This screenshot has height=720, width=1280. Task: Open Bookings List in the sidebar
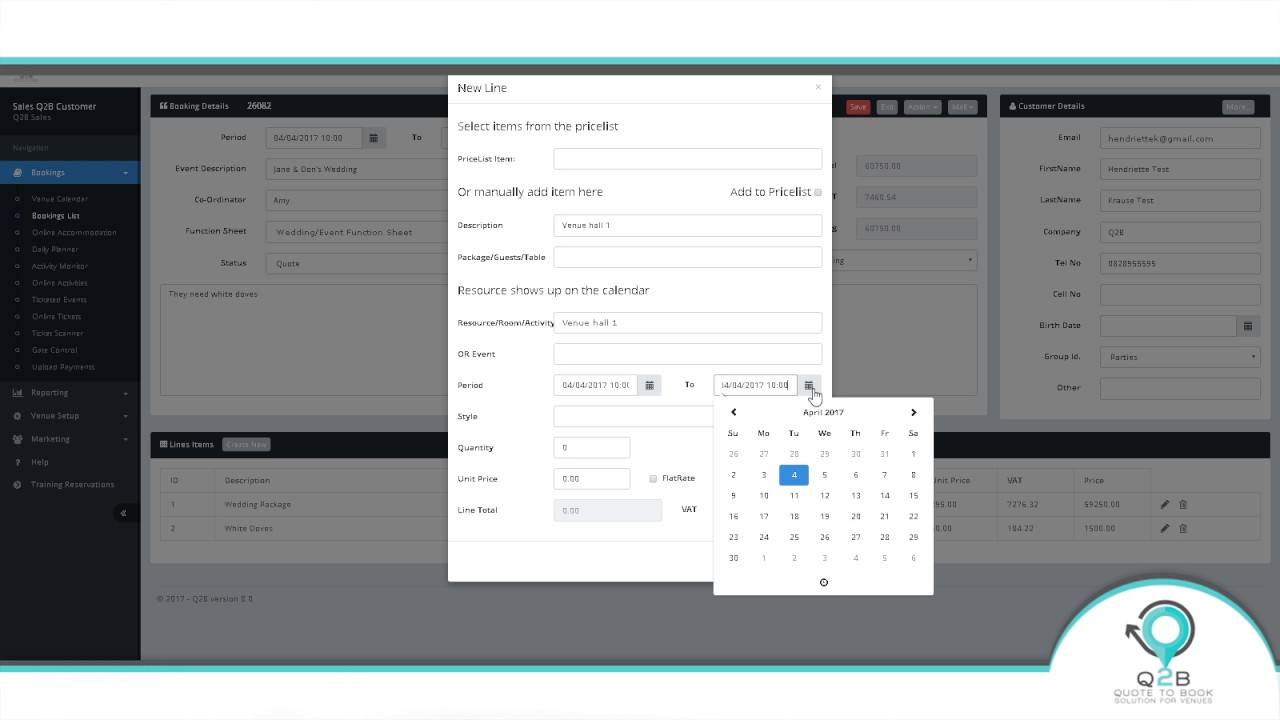pyautogui.click(x=56, y=216)
